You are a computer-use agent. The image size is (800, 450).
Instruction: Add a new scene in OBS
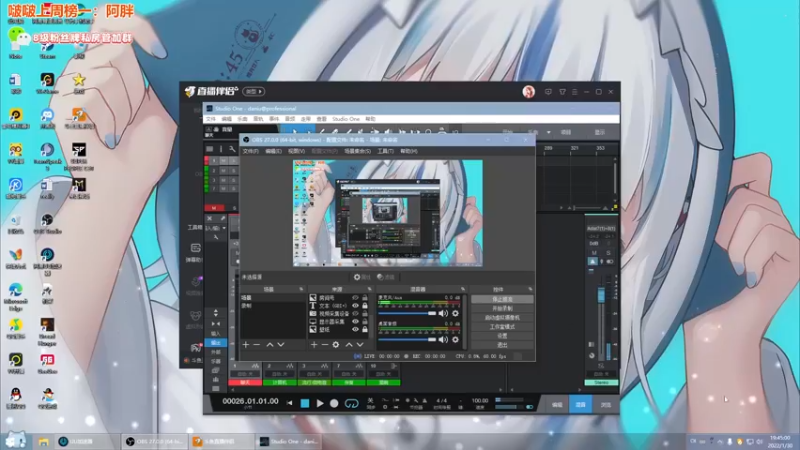[245, 345]
